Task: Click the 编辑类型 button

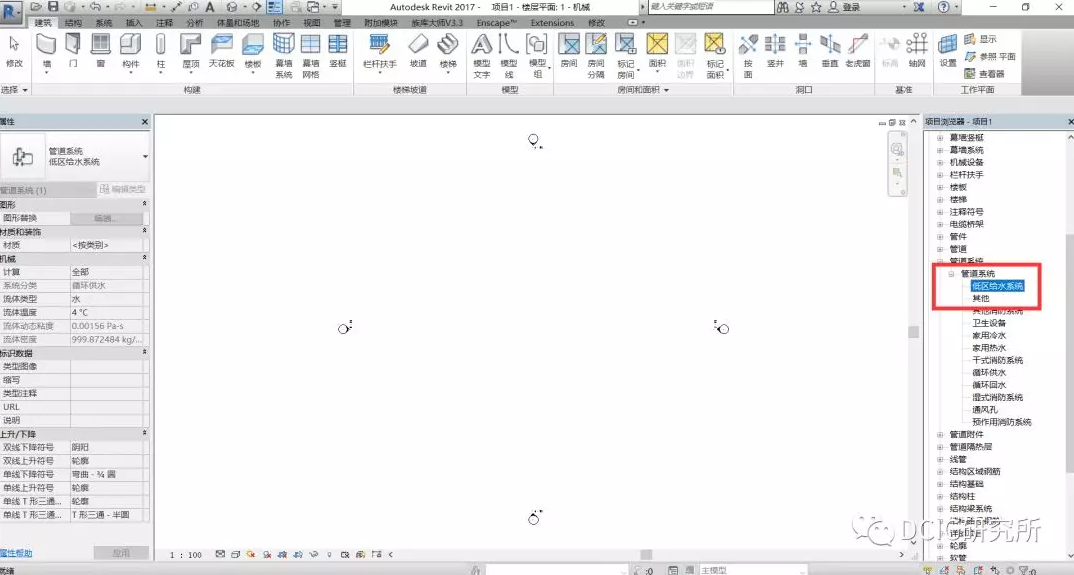Action: point(123,189)
